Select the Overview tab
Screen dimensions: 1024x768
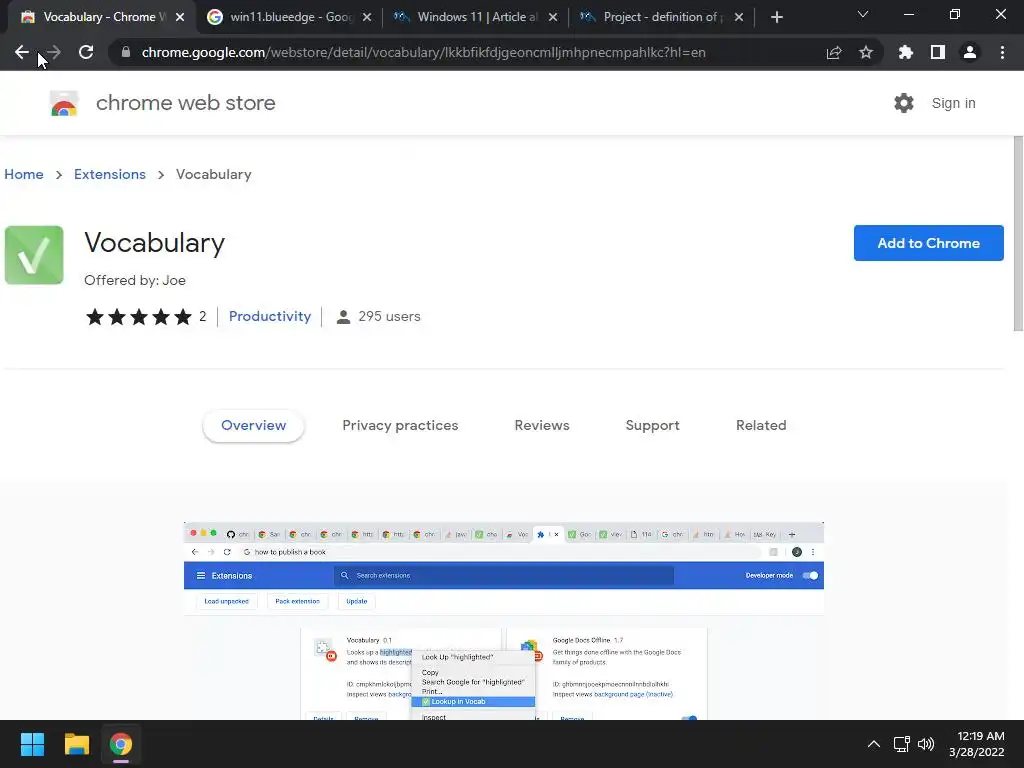253,425
